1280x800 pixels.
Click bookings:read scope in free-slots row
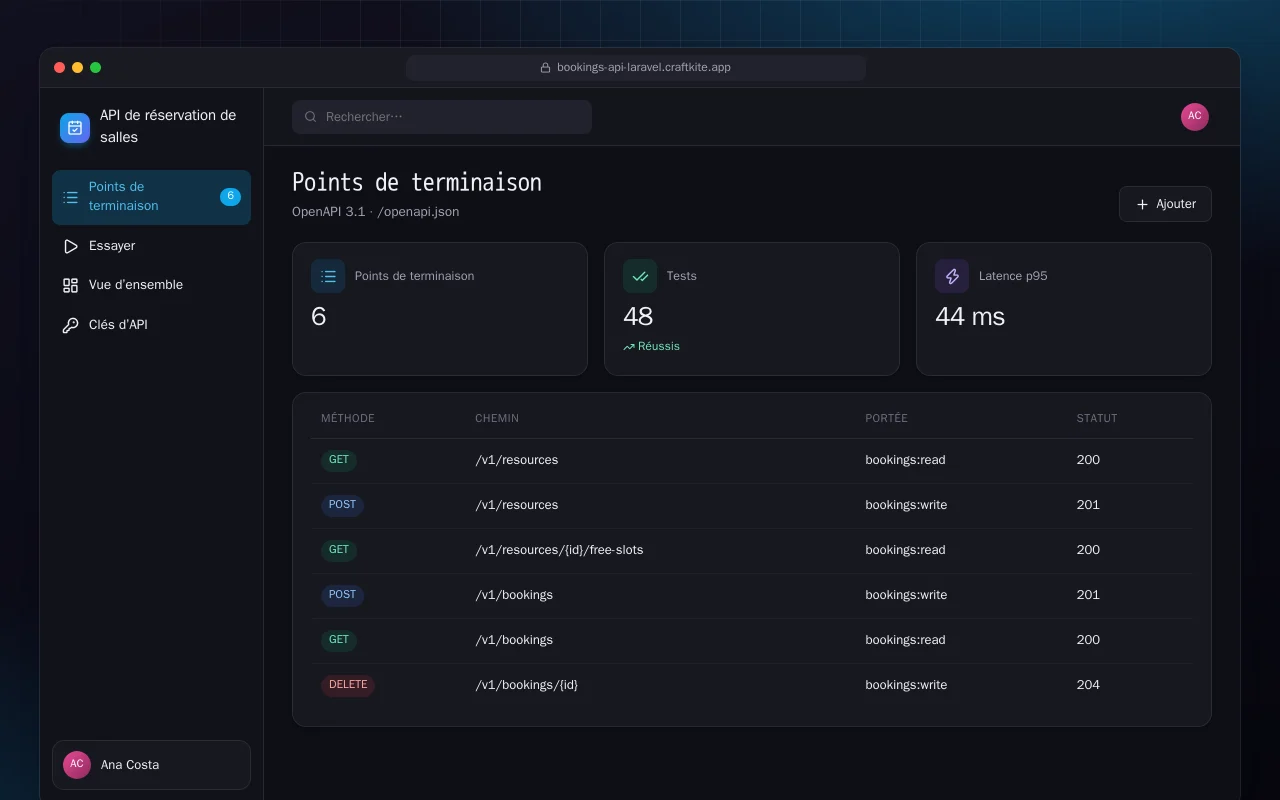click(x=905, y=550)
